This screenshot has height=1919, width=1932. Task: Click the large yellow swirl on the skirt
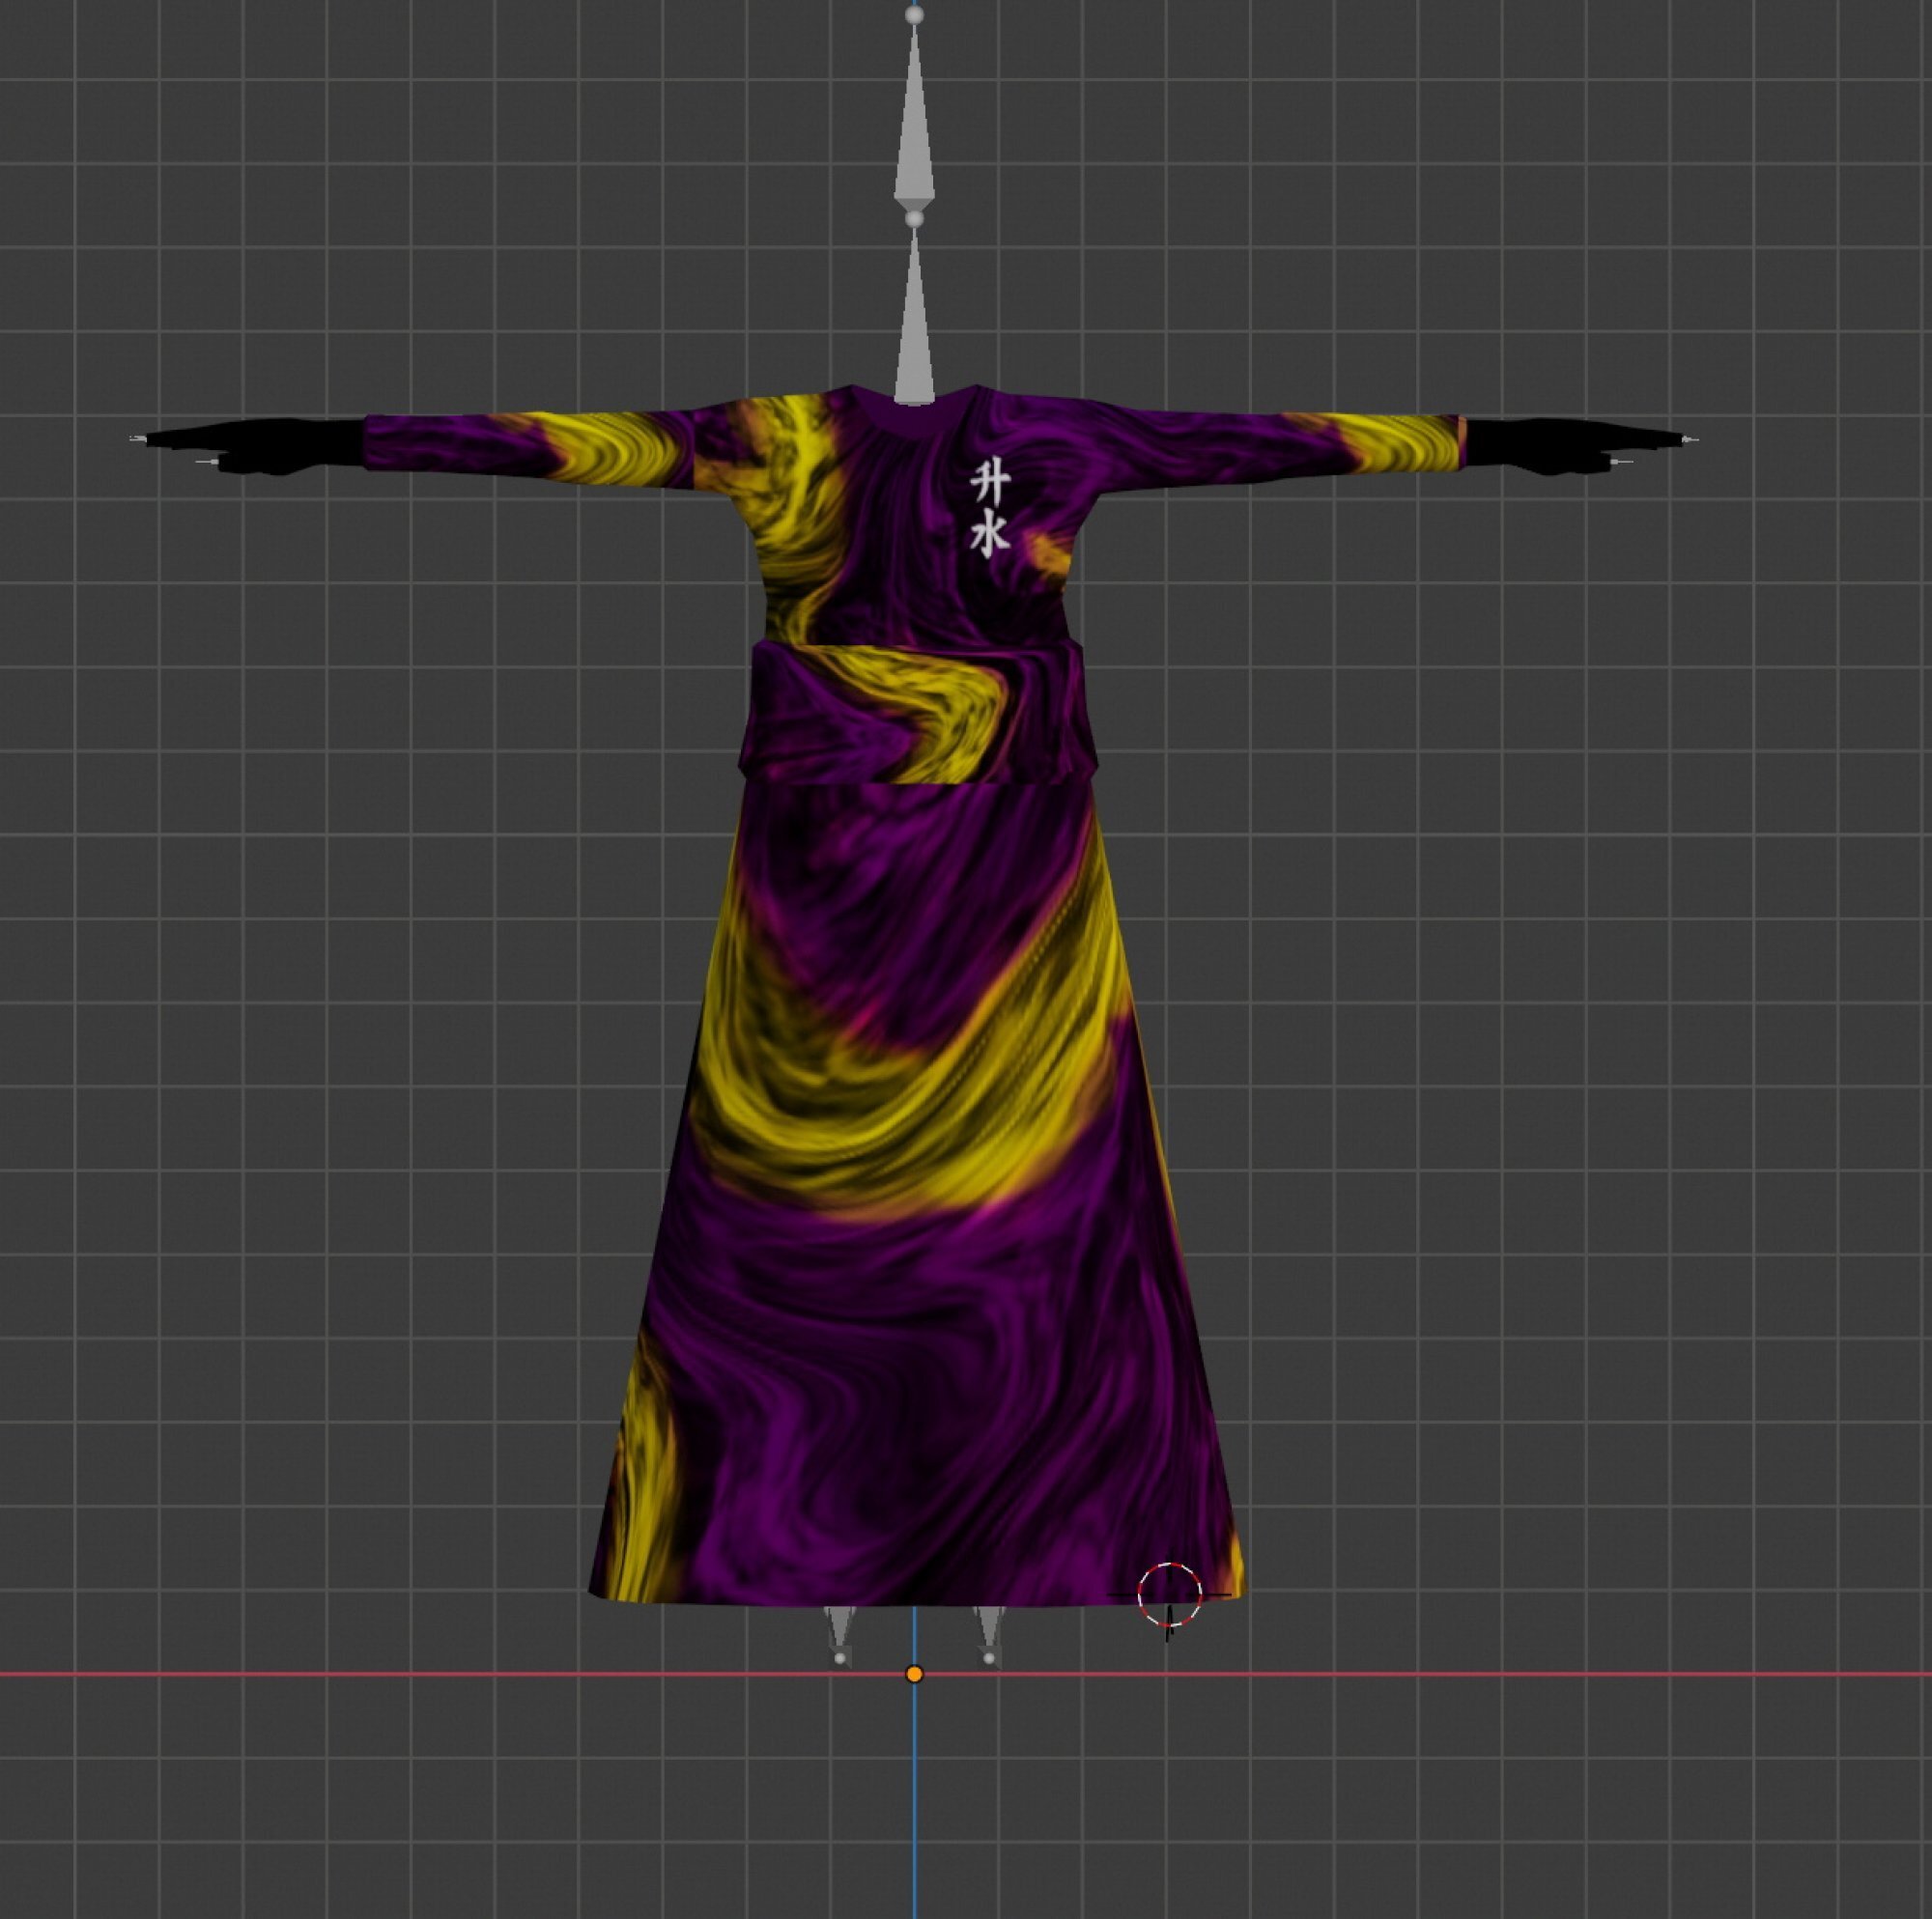(x=900, y=1110)
